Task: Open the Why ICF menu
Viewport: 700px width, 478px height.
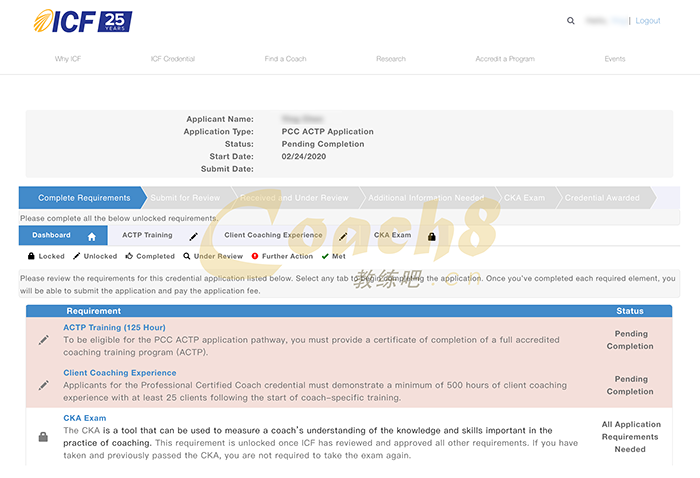Action: click(68, 59)
